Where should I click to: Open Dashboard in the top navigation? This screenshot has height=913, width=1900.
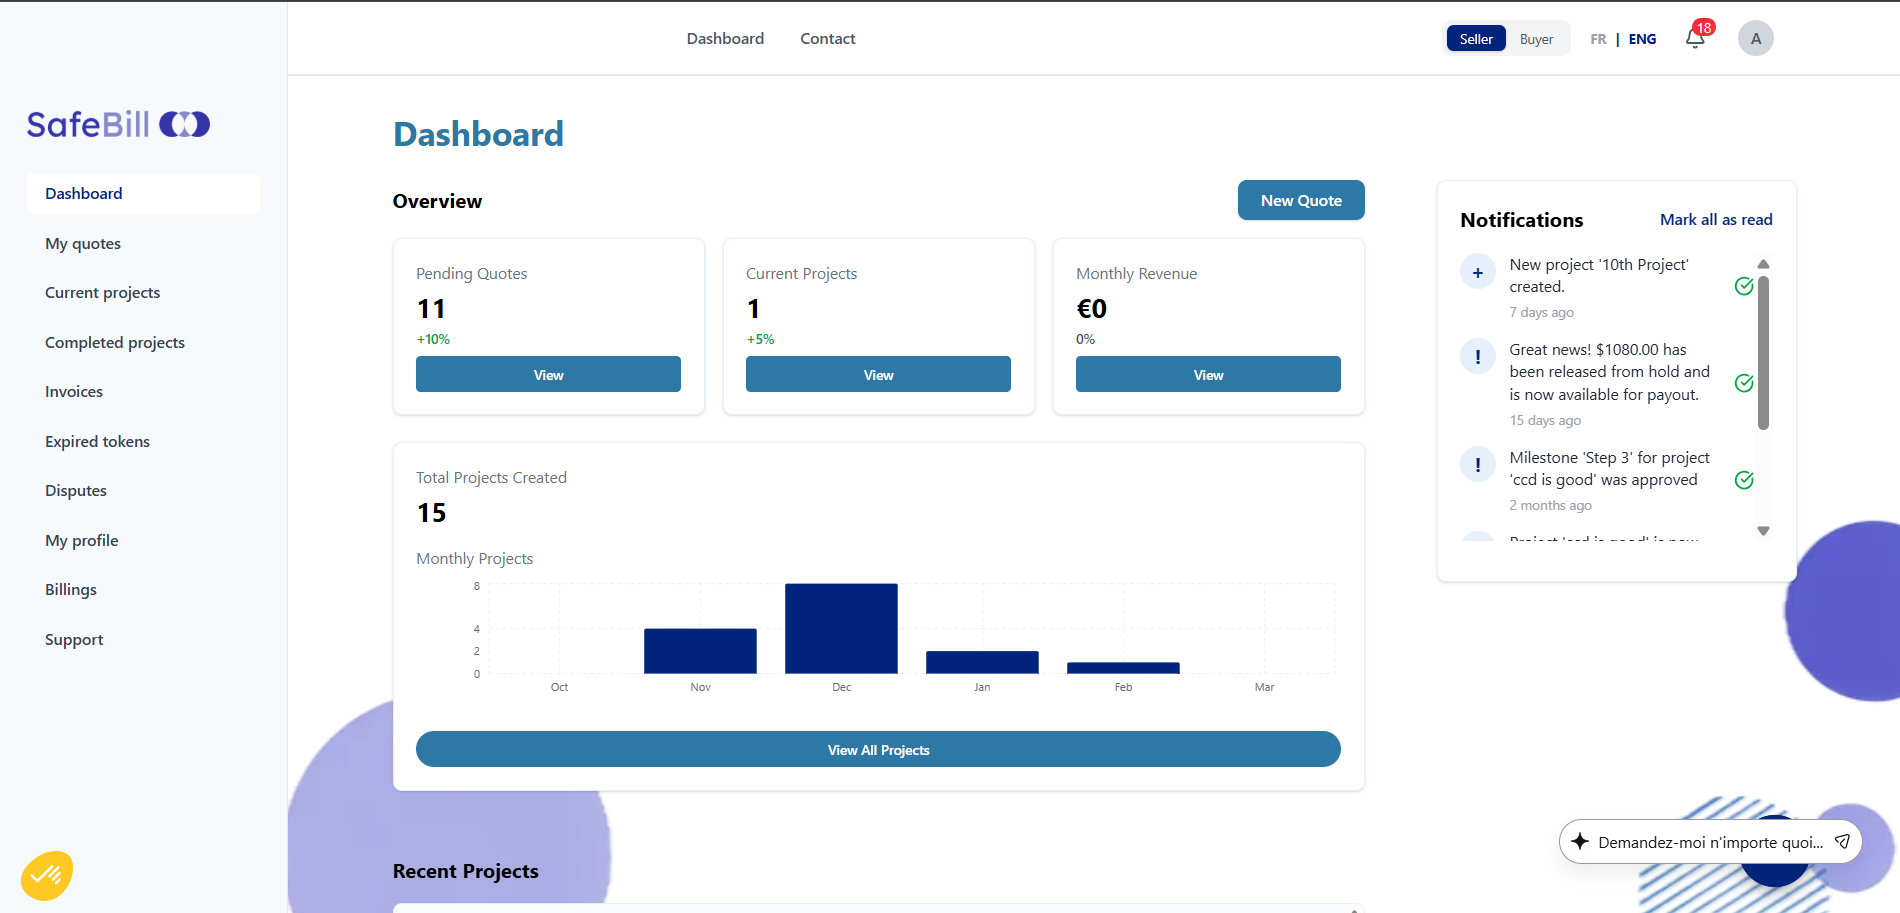[725, 39]
